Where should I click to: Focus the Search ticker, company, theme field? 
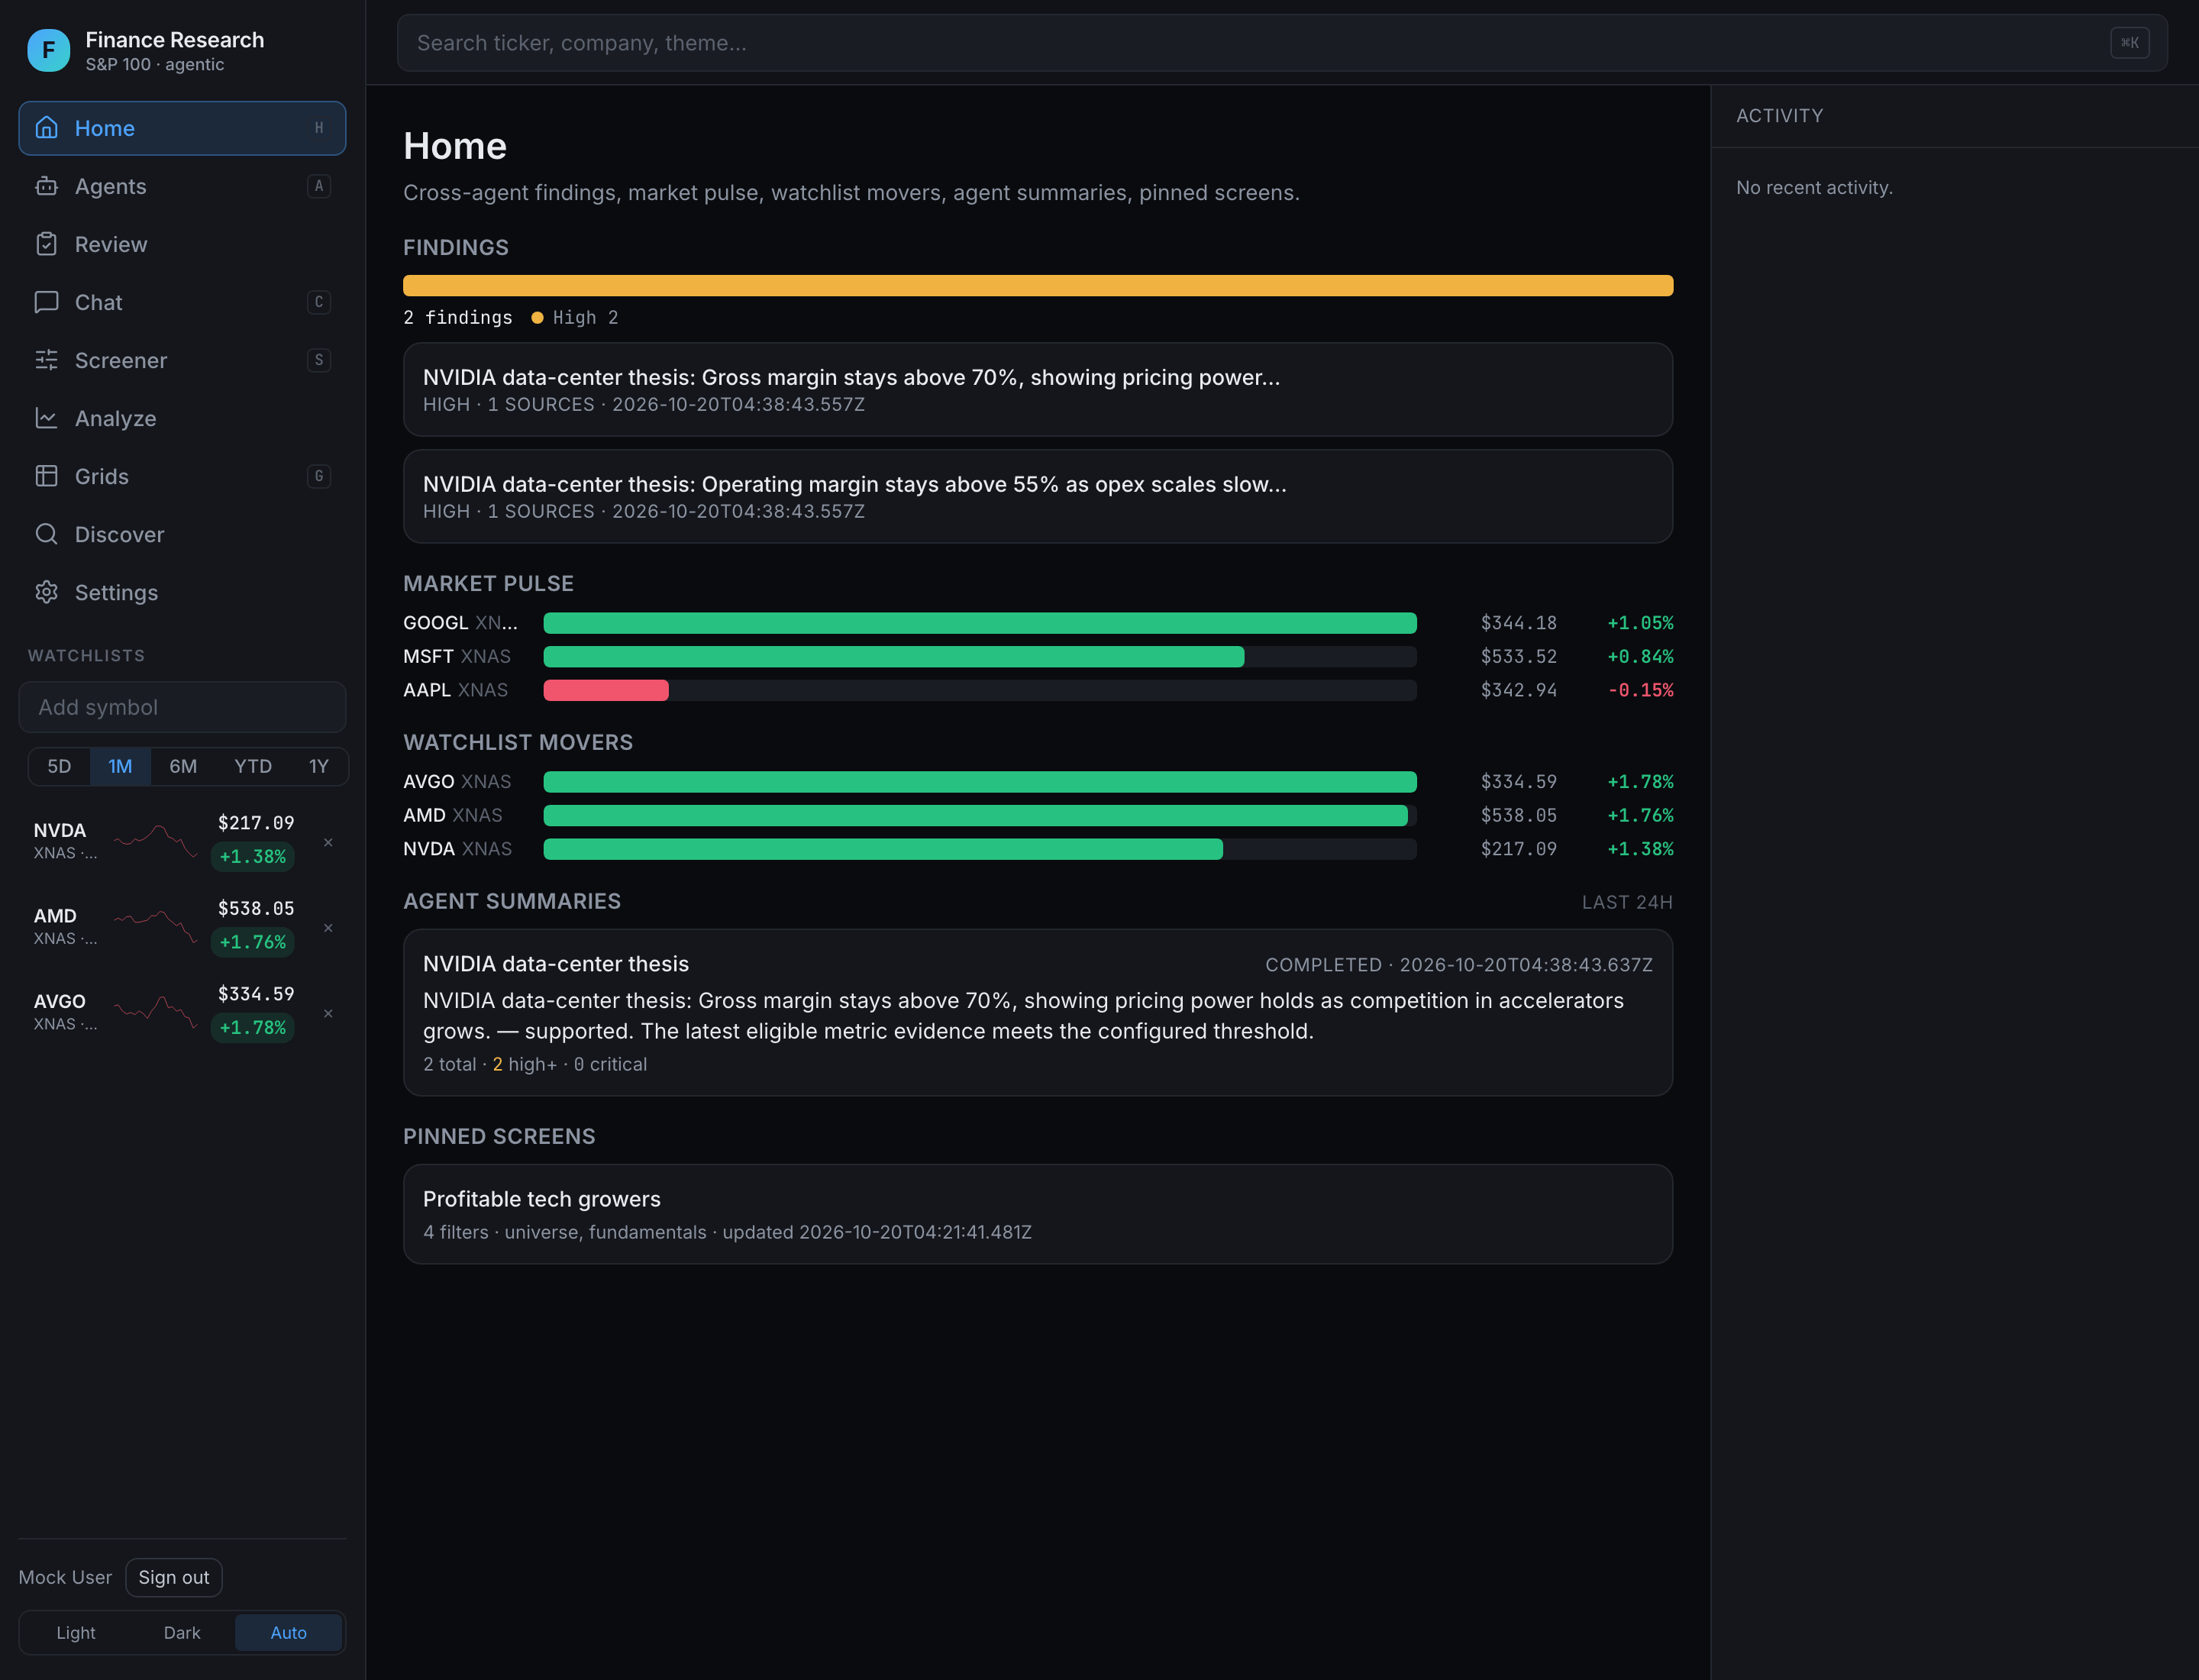(x=1282, y=43)
